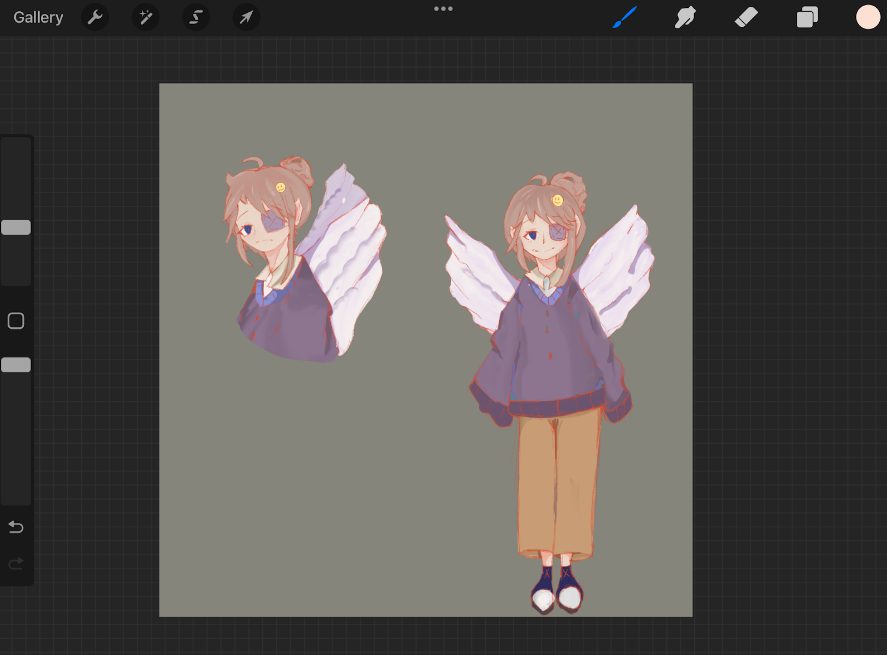
Task: Select the Smudge tool
Action: click(685, 18)
